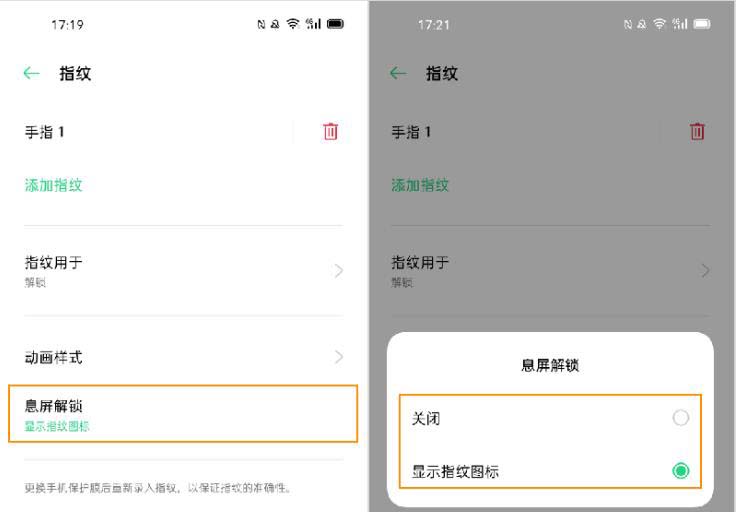
Task: Tap 添加指纹 link on left screen
Action: click(54, 185)
